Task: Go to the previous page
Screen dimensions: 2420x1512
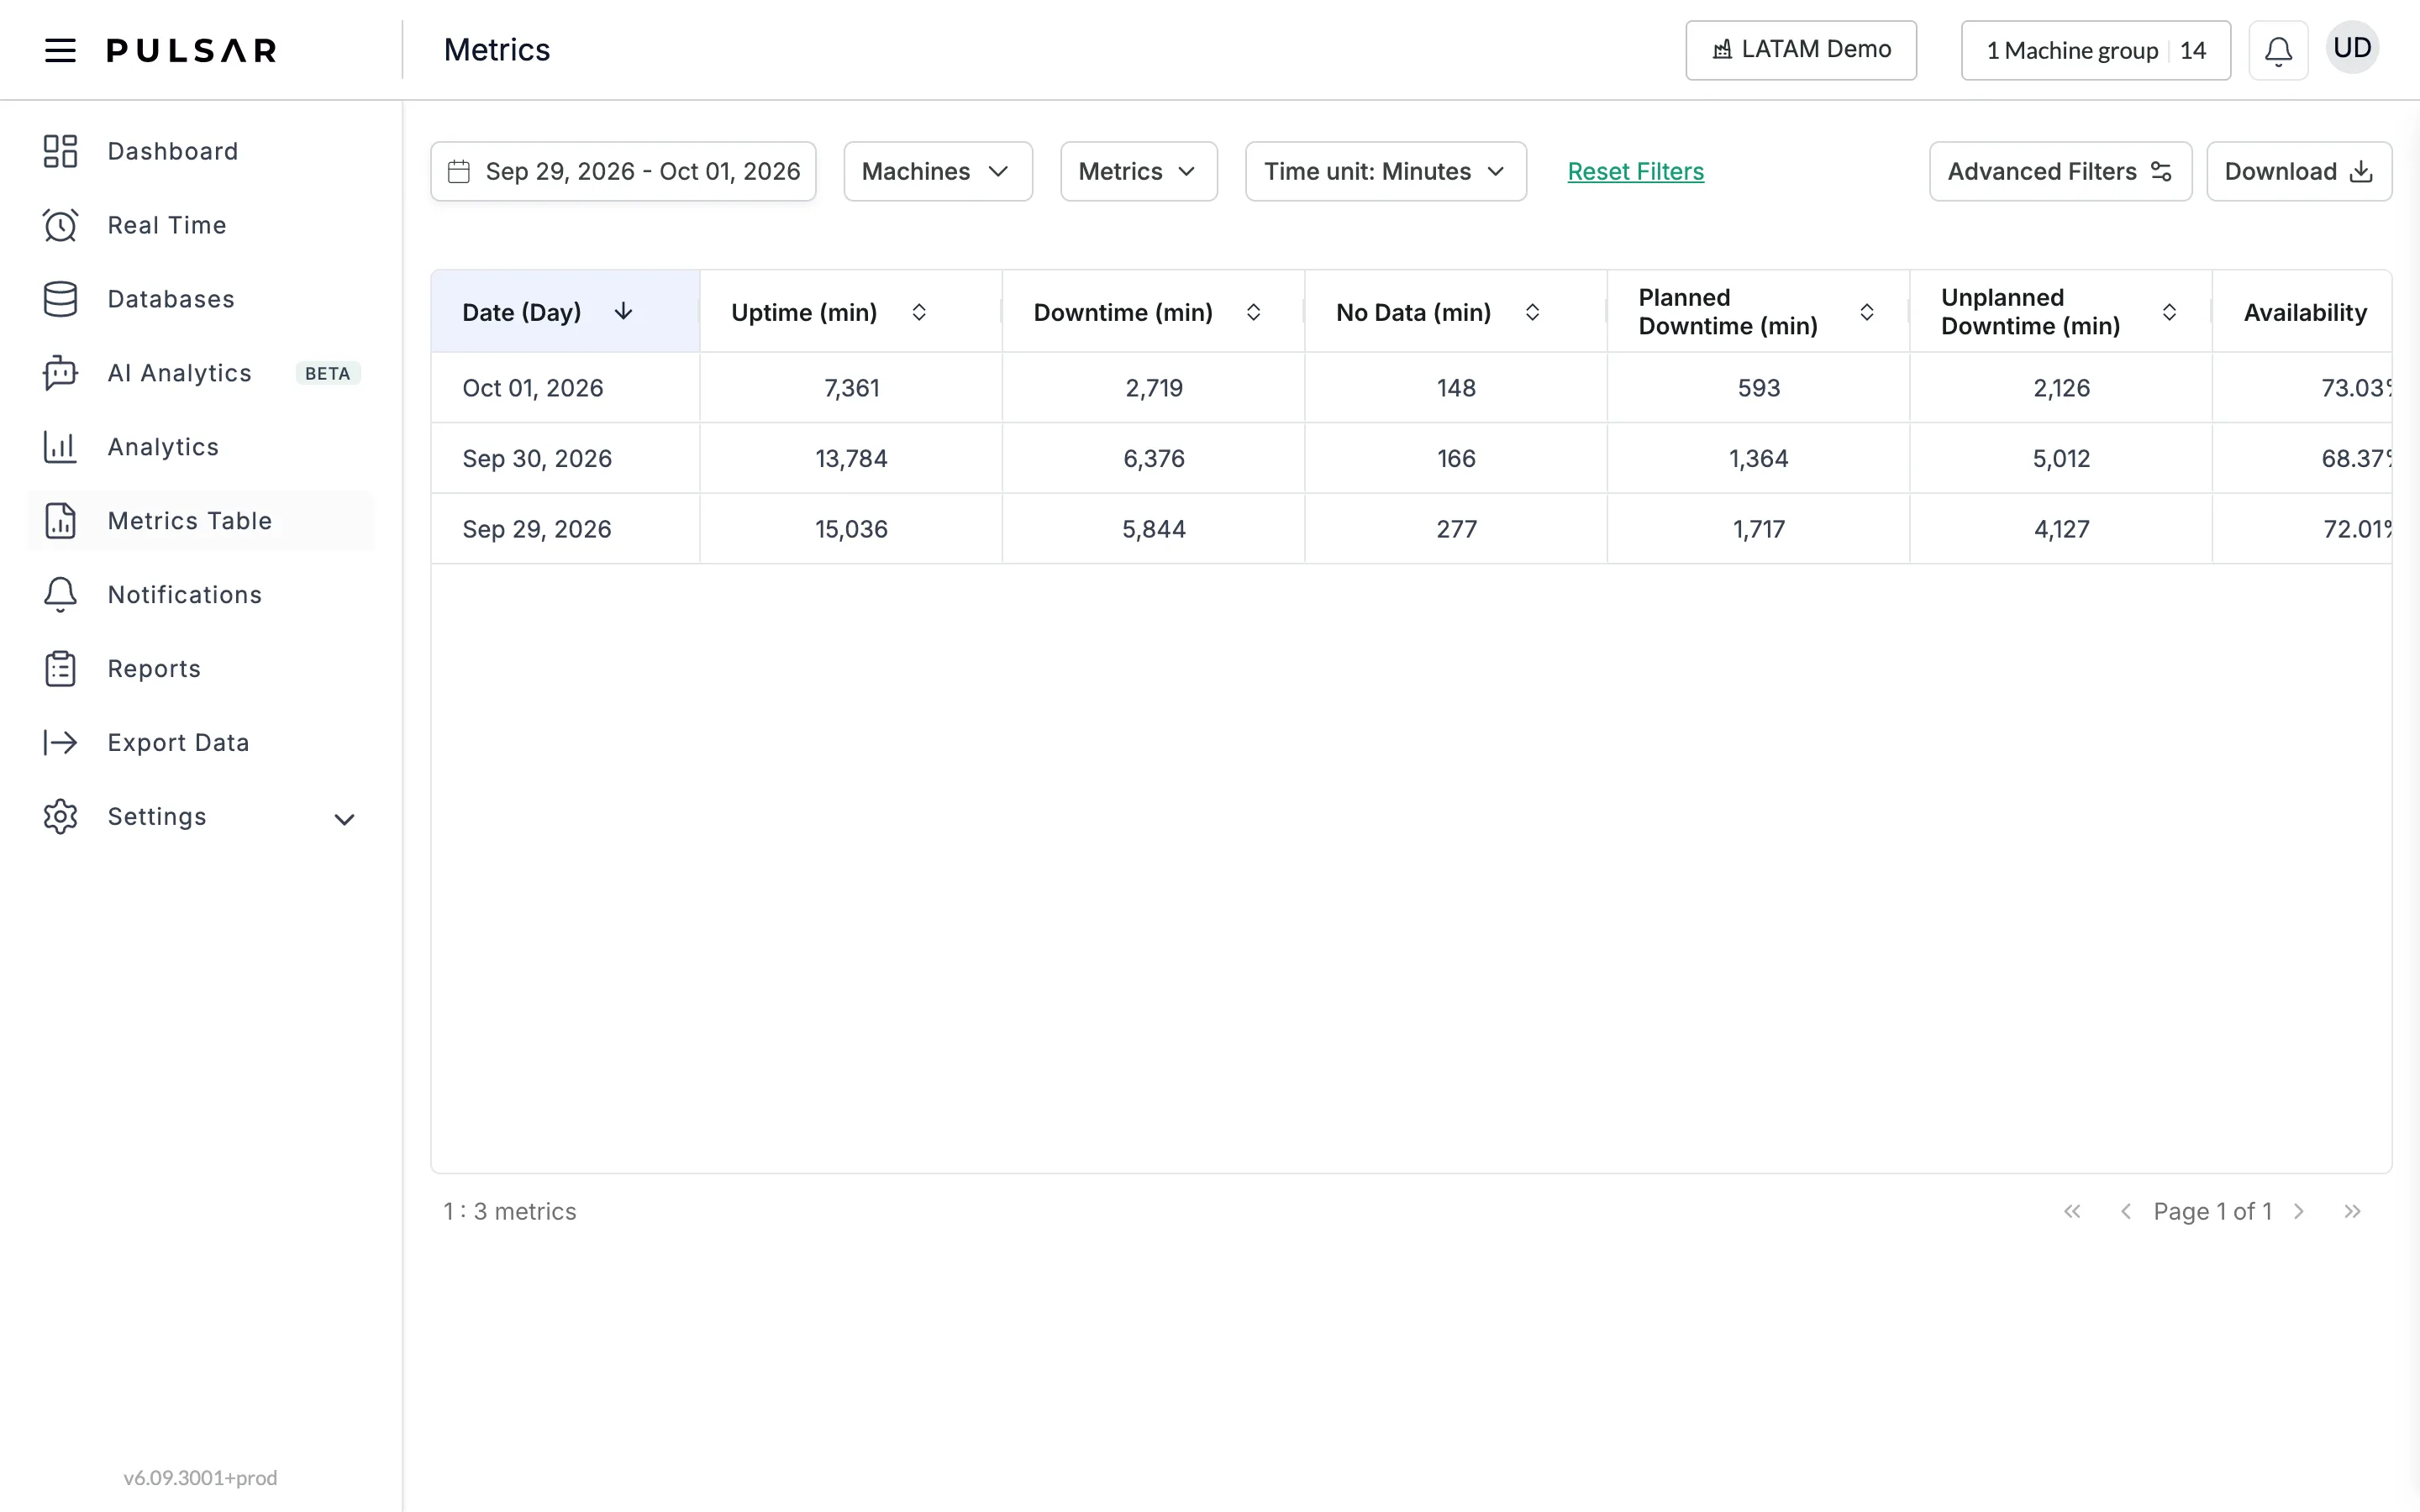Action: click(2126, 1211)
